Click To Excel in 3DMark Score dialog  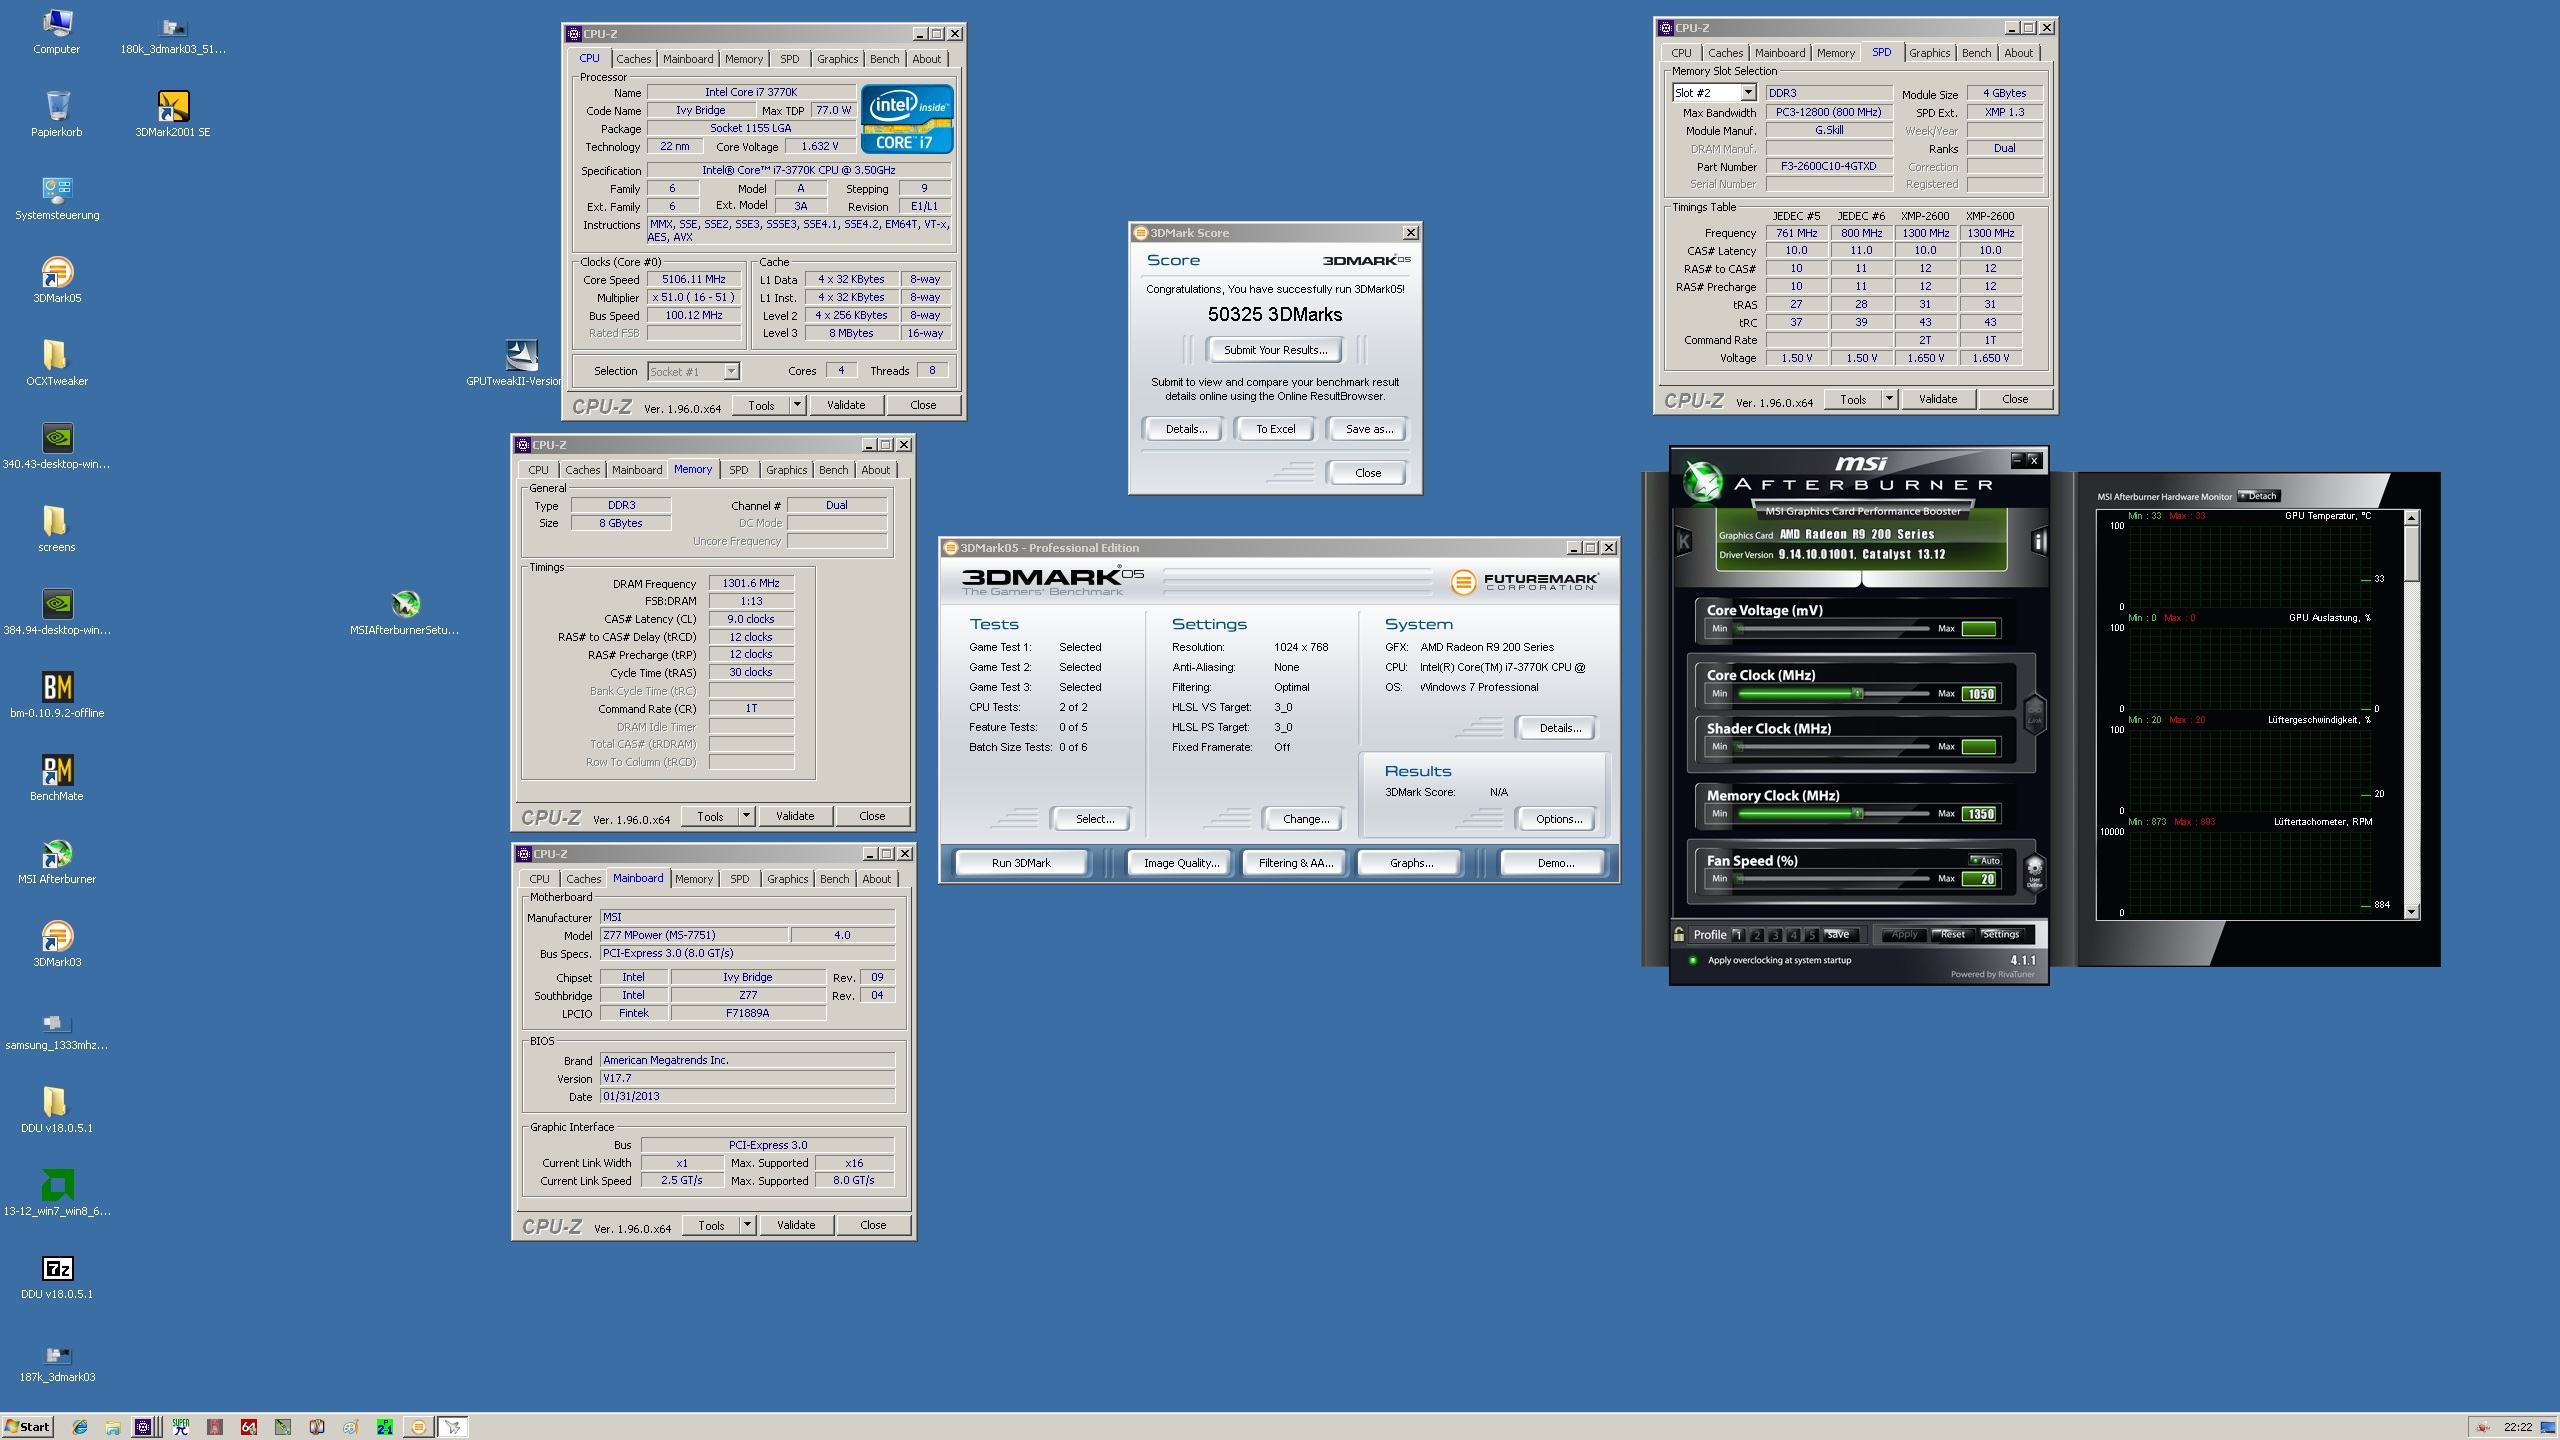click(1275, 429)
